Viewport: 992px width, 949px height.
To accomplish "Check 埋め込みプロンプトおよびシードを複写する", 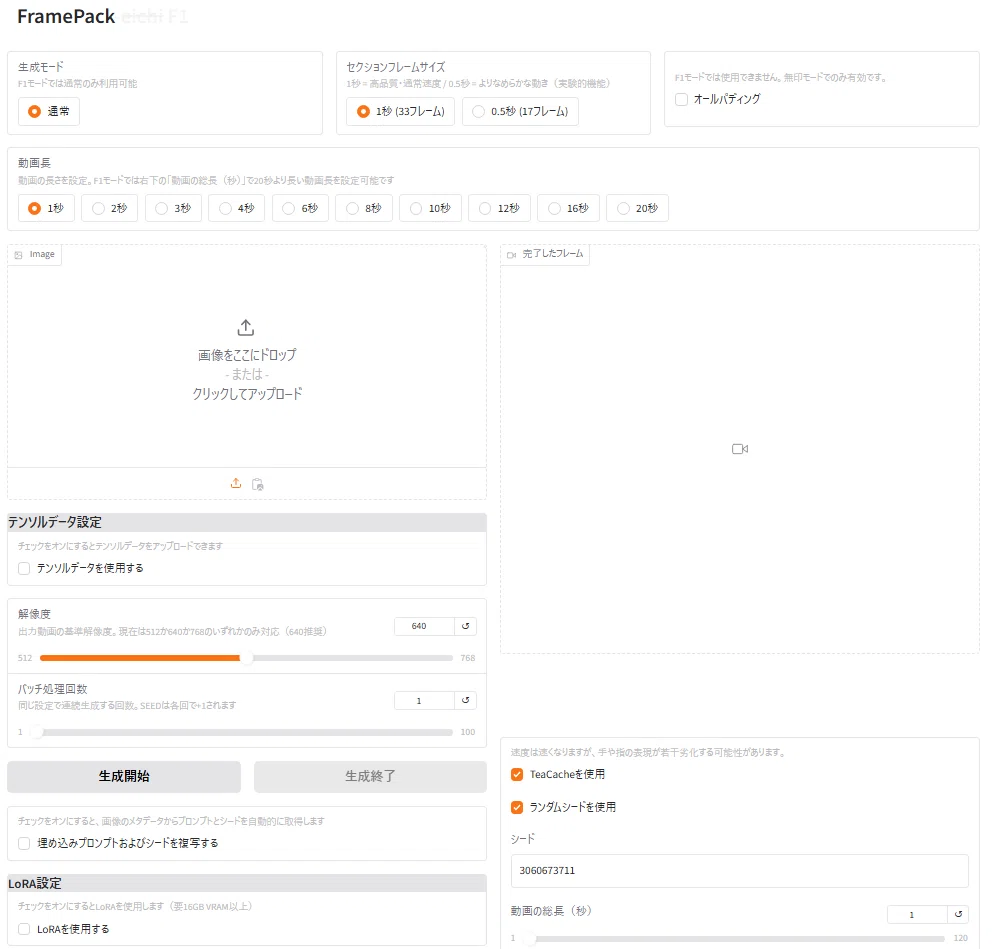I will tap(24, 843).
